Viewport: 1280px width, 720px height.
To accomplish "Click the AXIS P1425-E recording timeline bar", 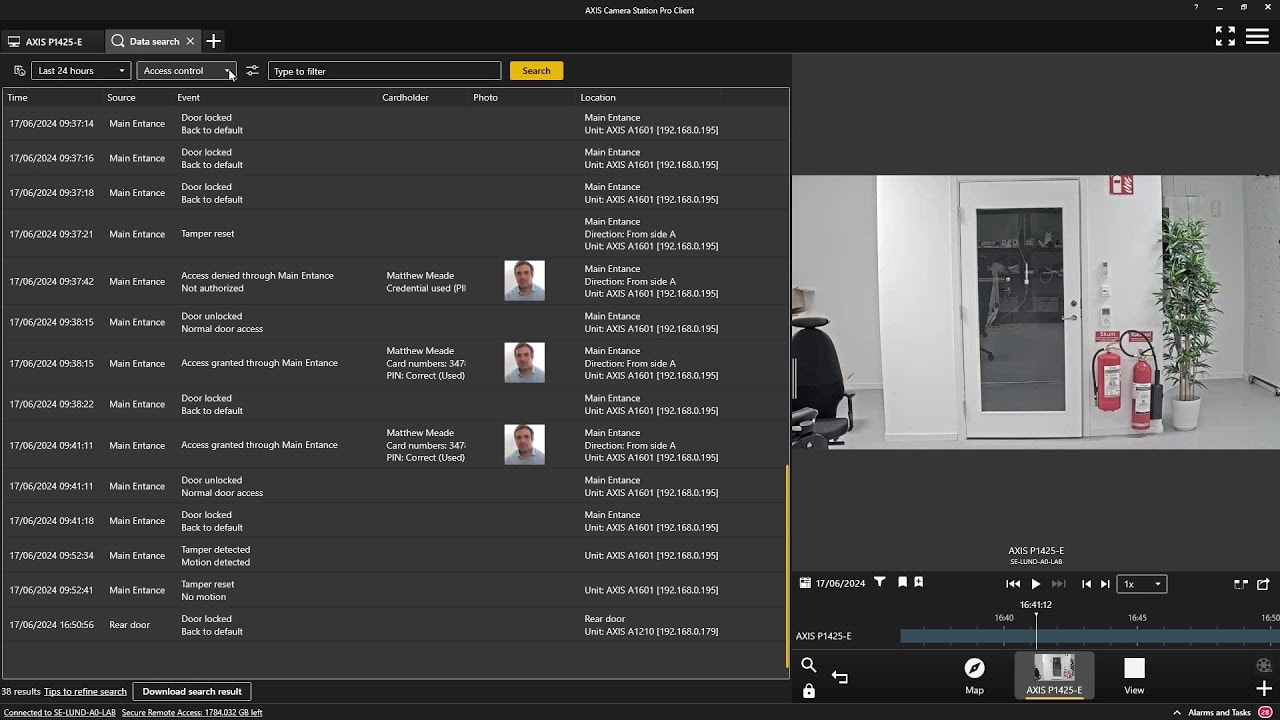I will 1090,636.
